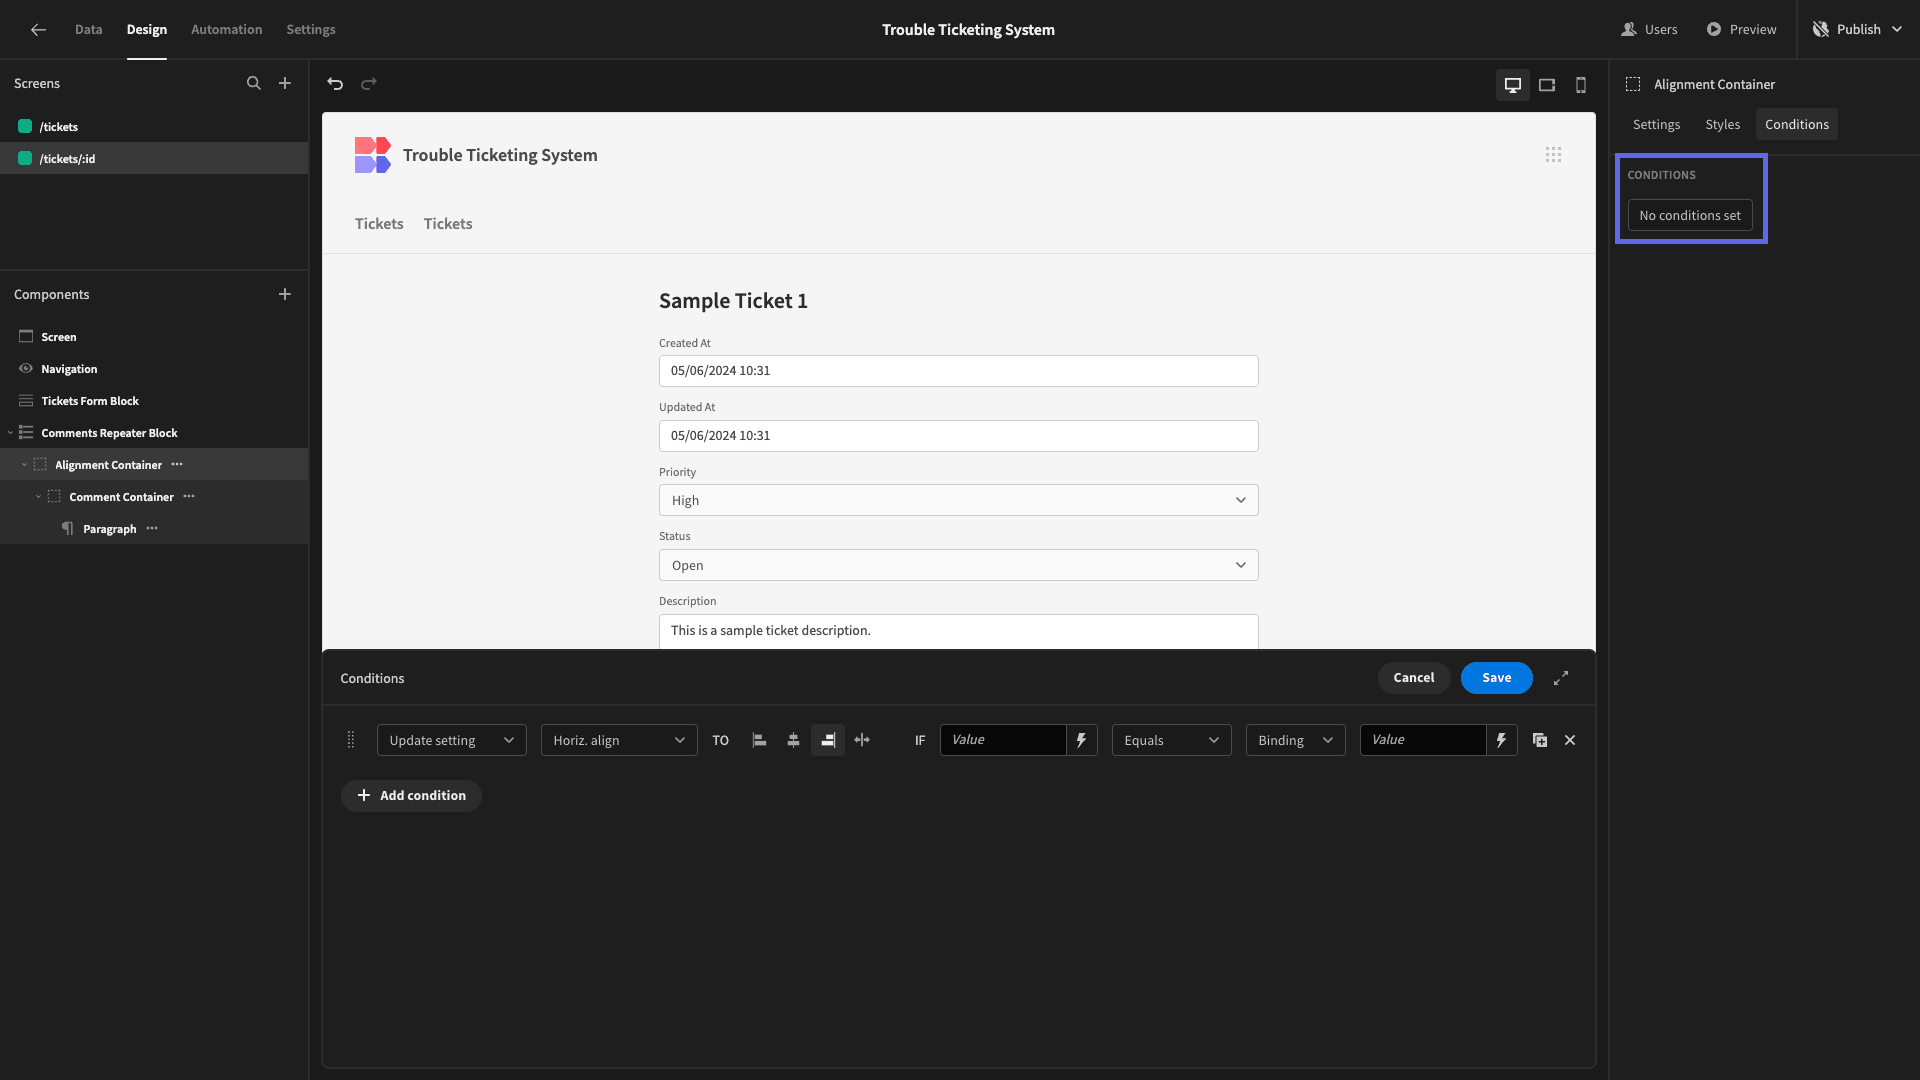This screenshot has height=1080, width=1920.
Task: Search screens with magnifier icon
Action: (x=254, y=84)
